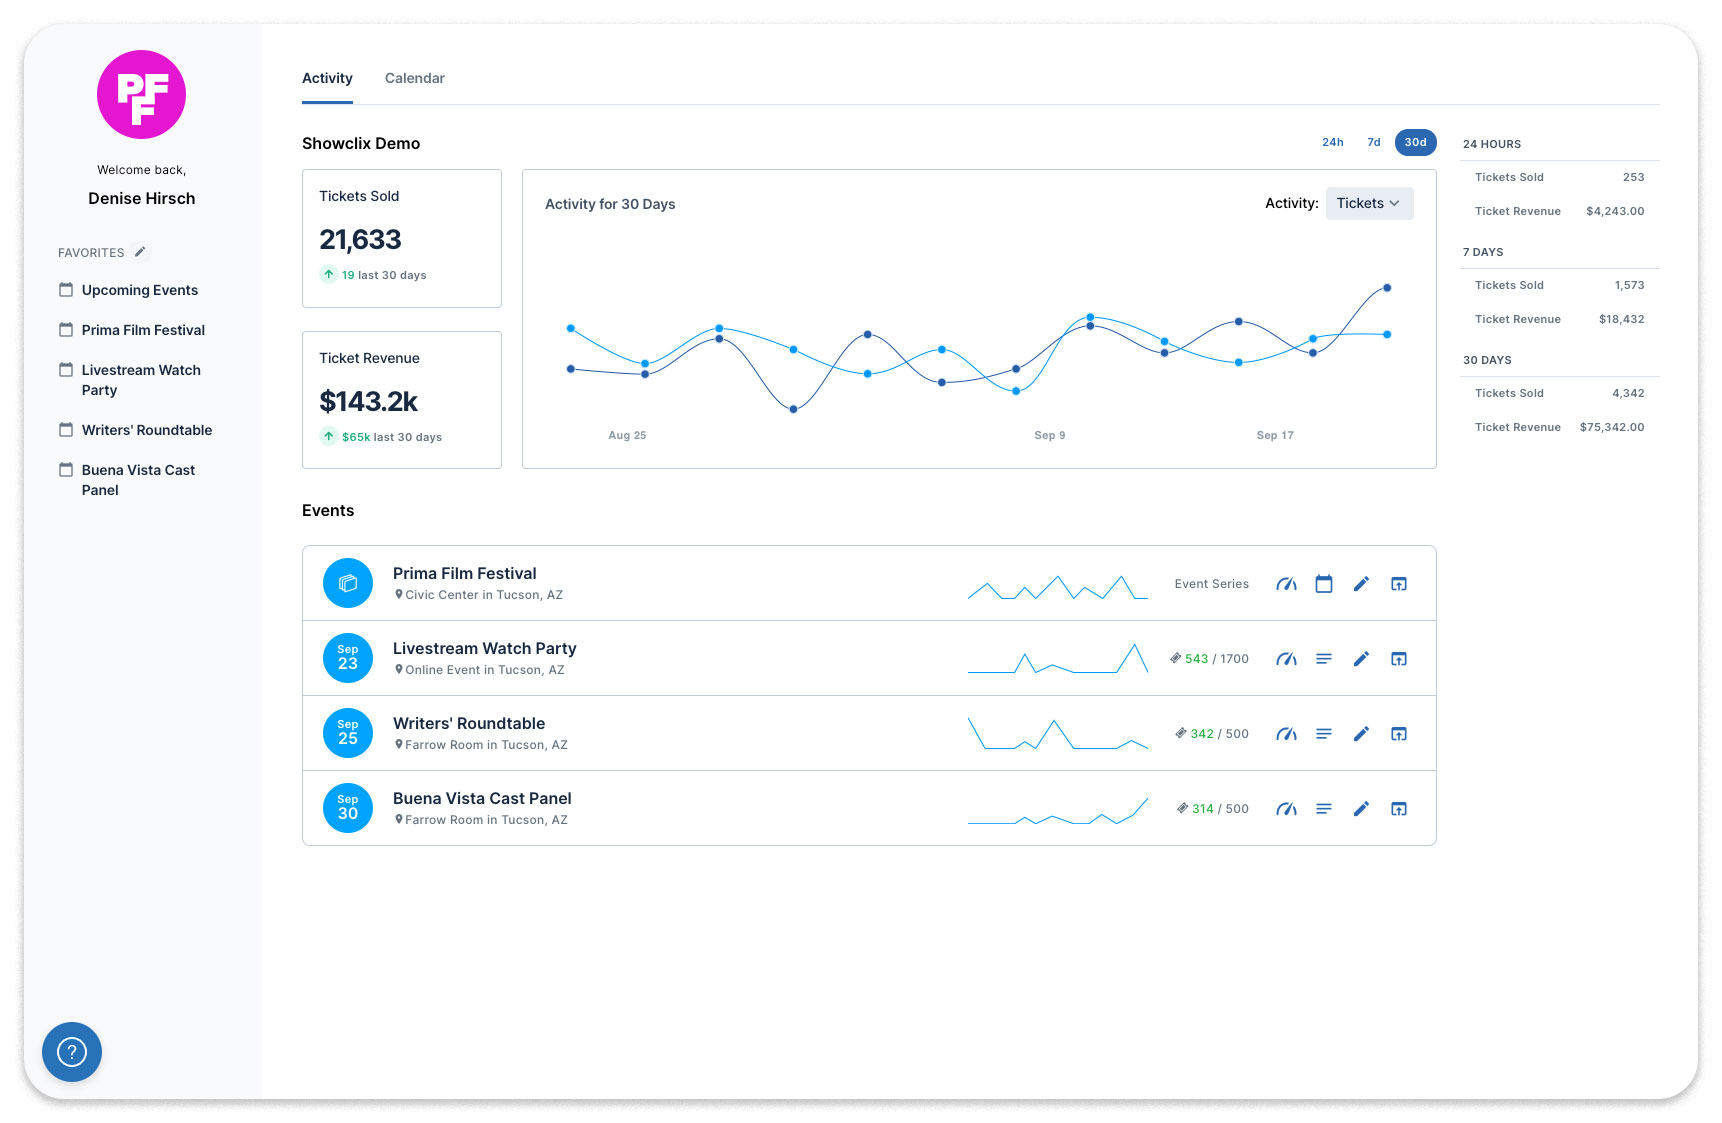Toggle the 30d time range pill
The width and height of the screenshot is (1722, 1123).
[1415, 142]
